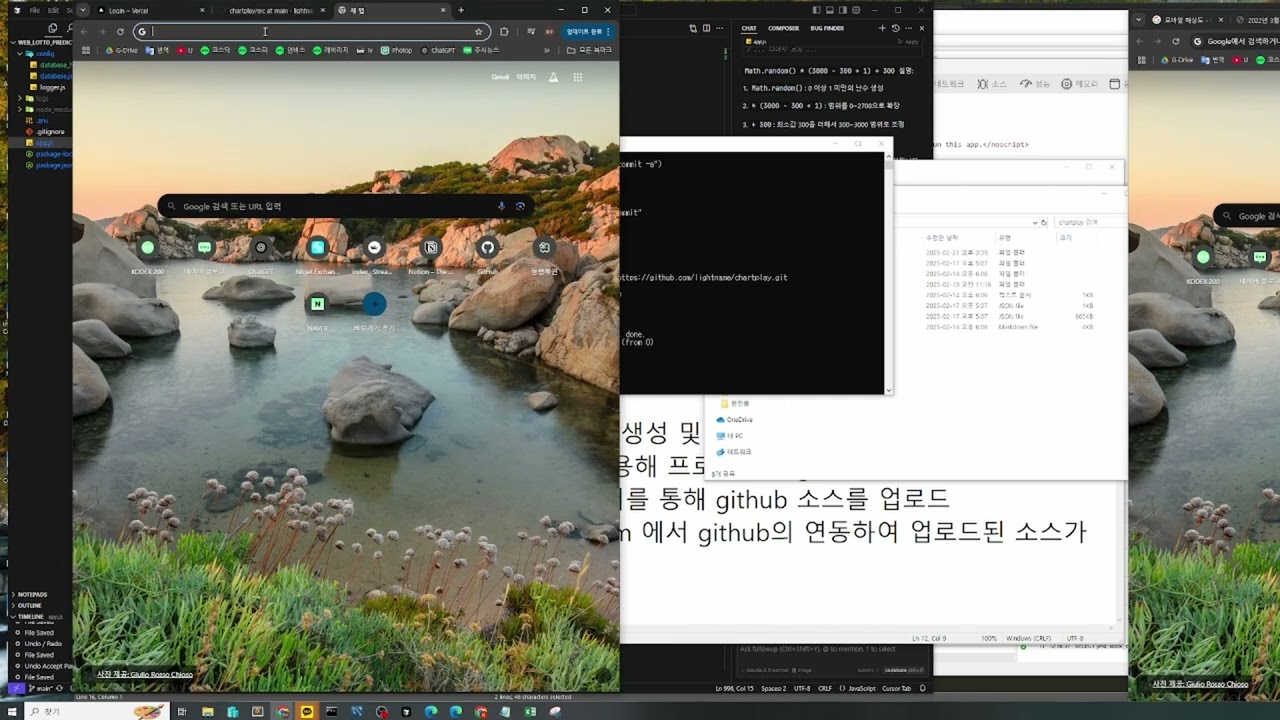Open Google apps grid on new tab
This screenshot has width=1280, height=720.
click(x=578, y=77)
